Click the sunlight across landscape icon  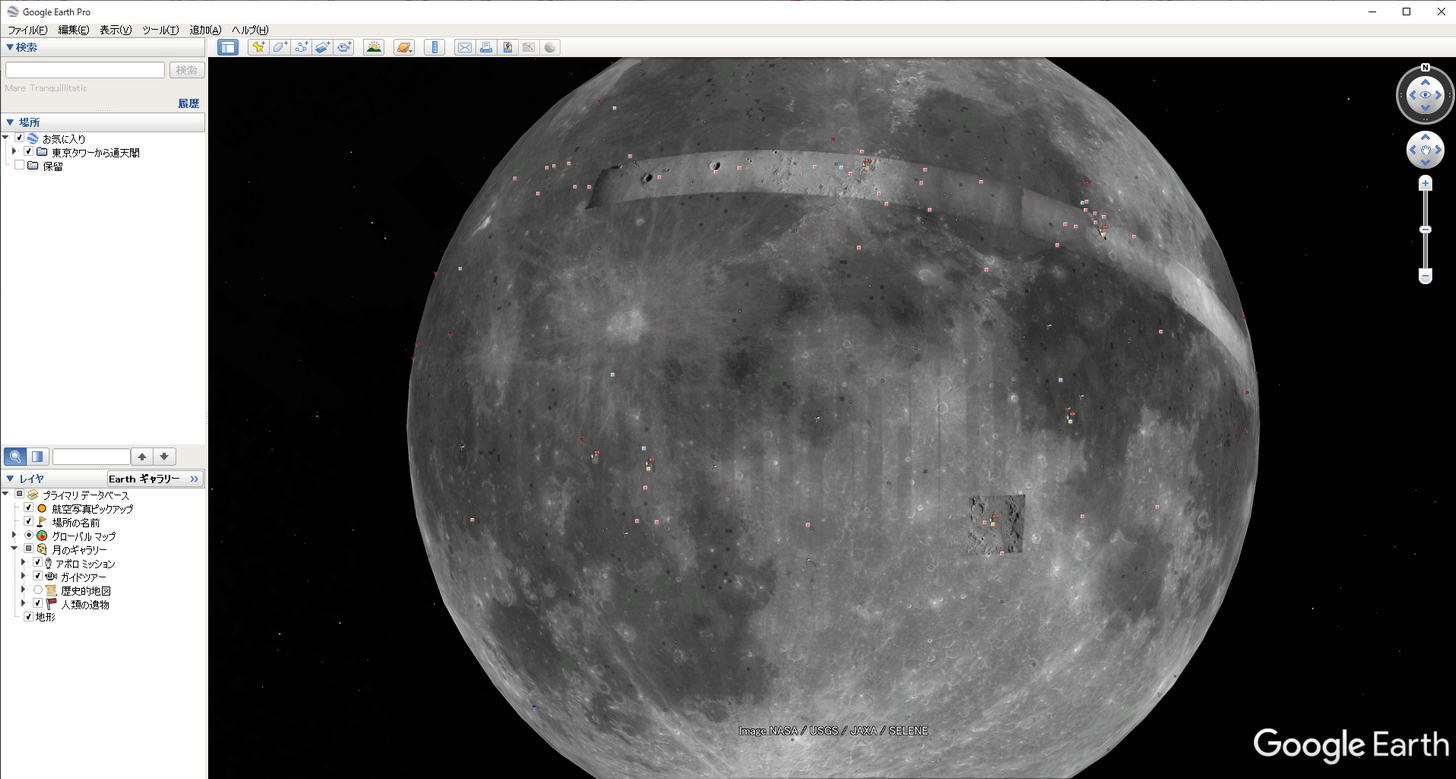374,47
